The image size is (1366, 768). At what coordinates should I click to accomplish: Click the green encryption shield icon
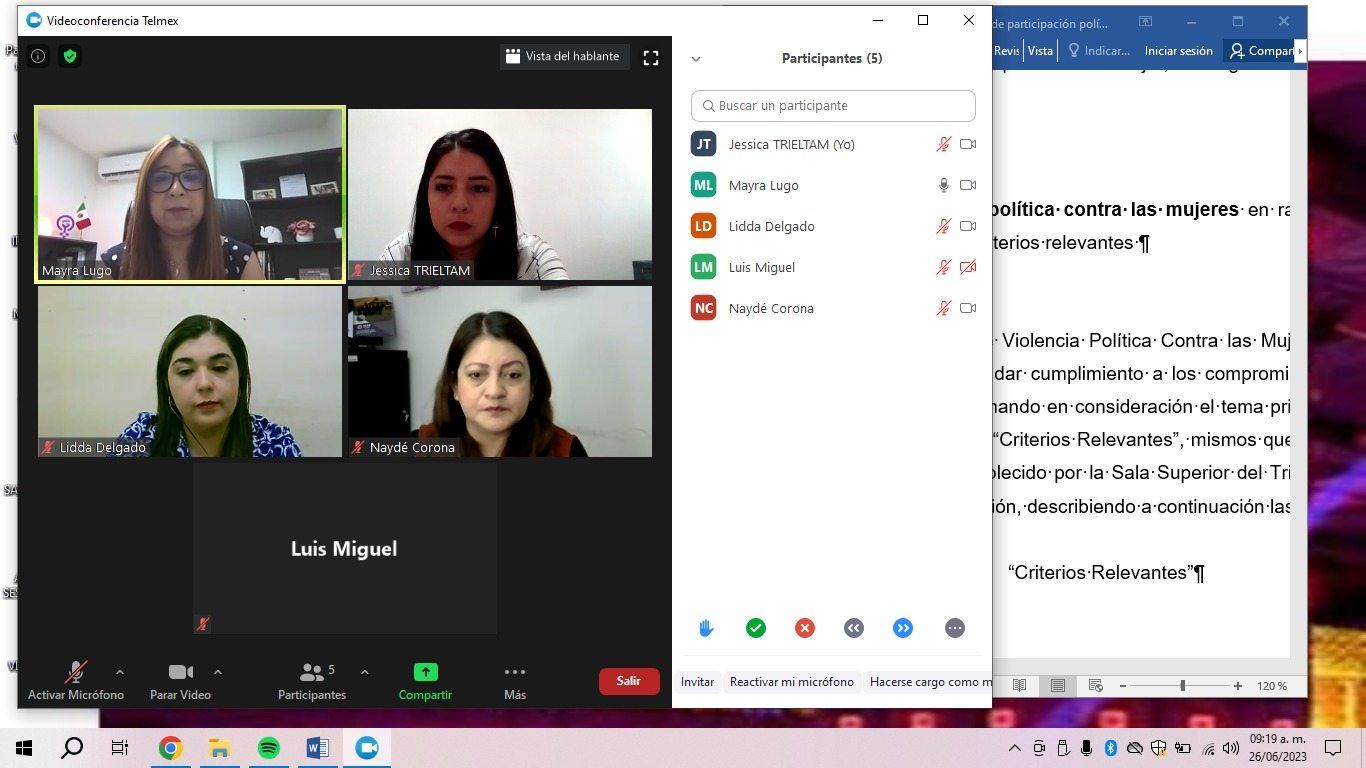coord(70,56)
